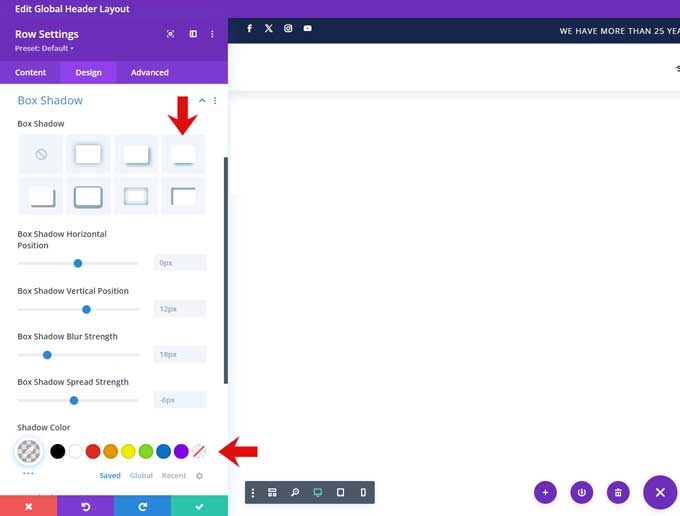Viewport: 680px width, 516px height.
Task: Choose the orange shadow color swatch
Action: [x=111, y=451]
